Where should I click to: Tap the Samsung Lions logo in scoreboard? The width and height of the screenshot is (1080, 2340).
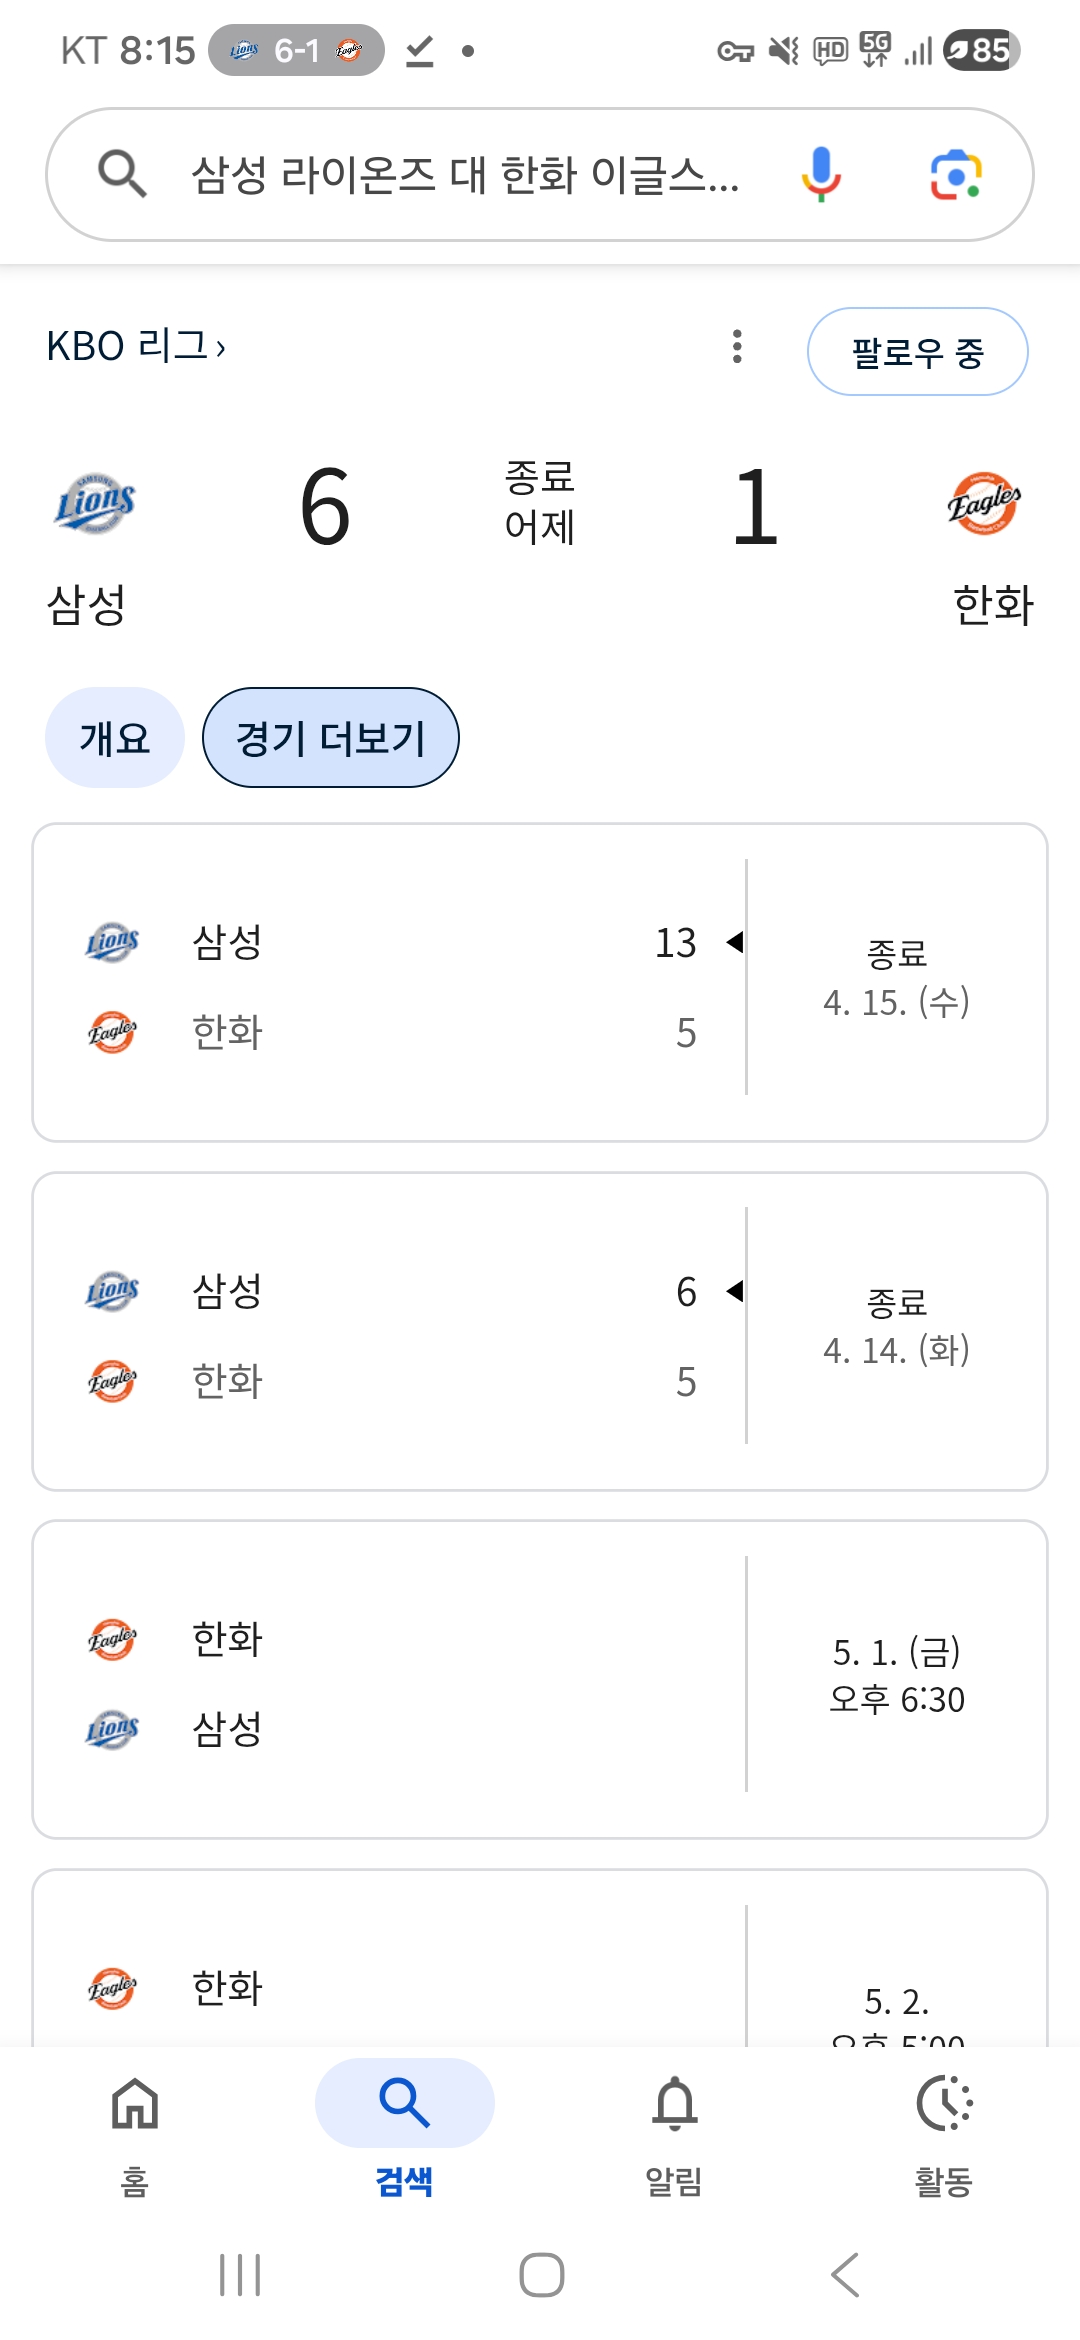coord(95,503)
